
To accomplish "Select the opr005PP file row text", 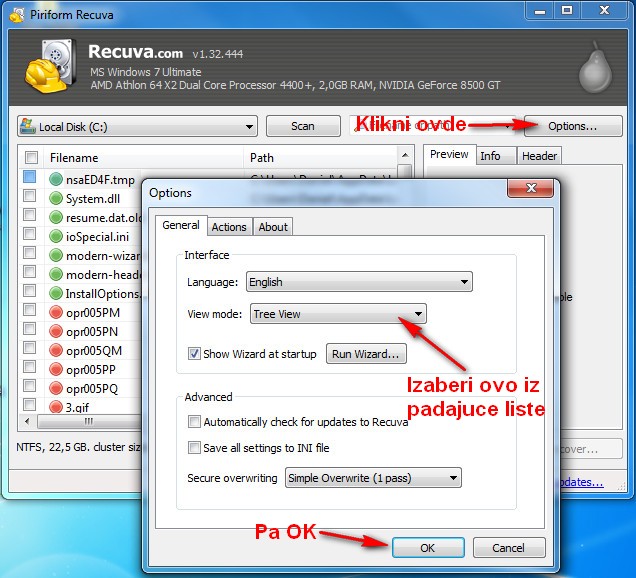I will (91, 370).
